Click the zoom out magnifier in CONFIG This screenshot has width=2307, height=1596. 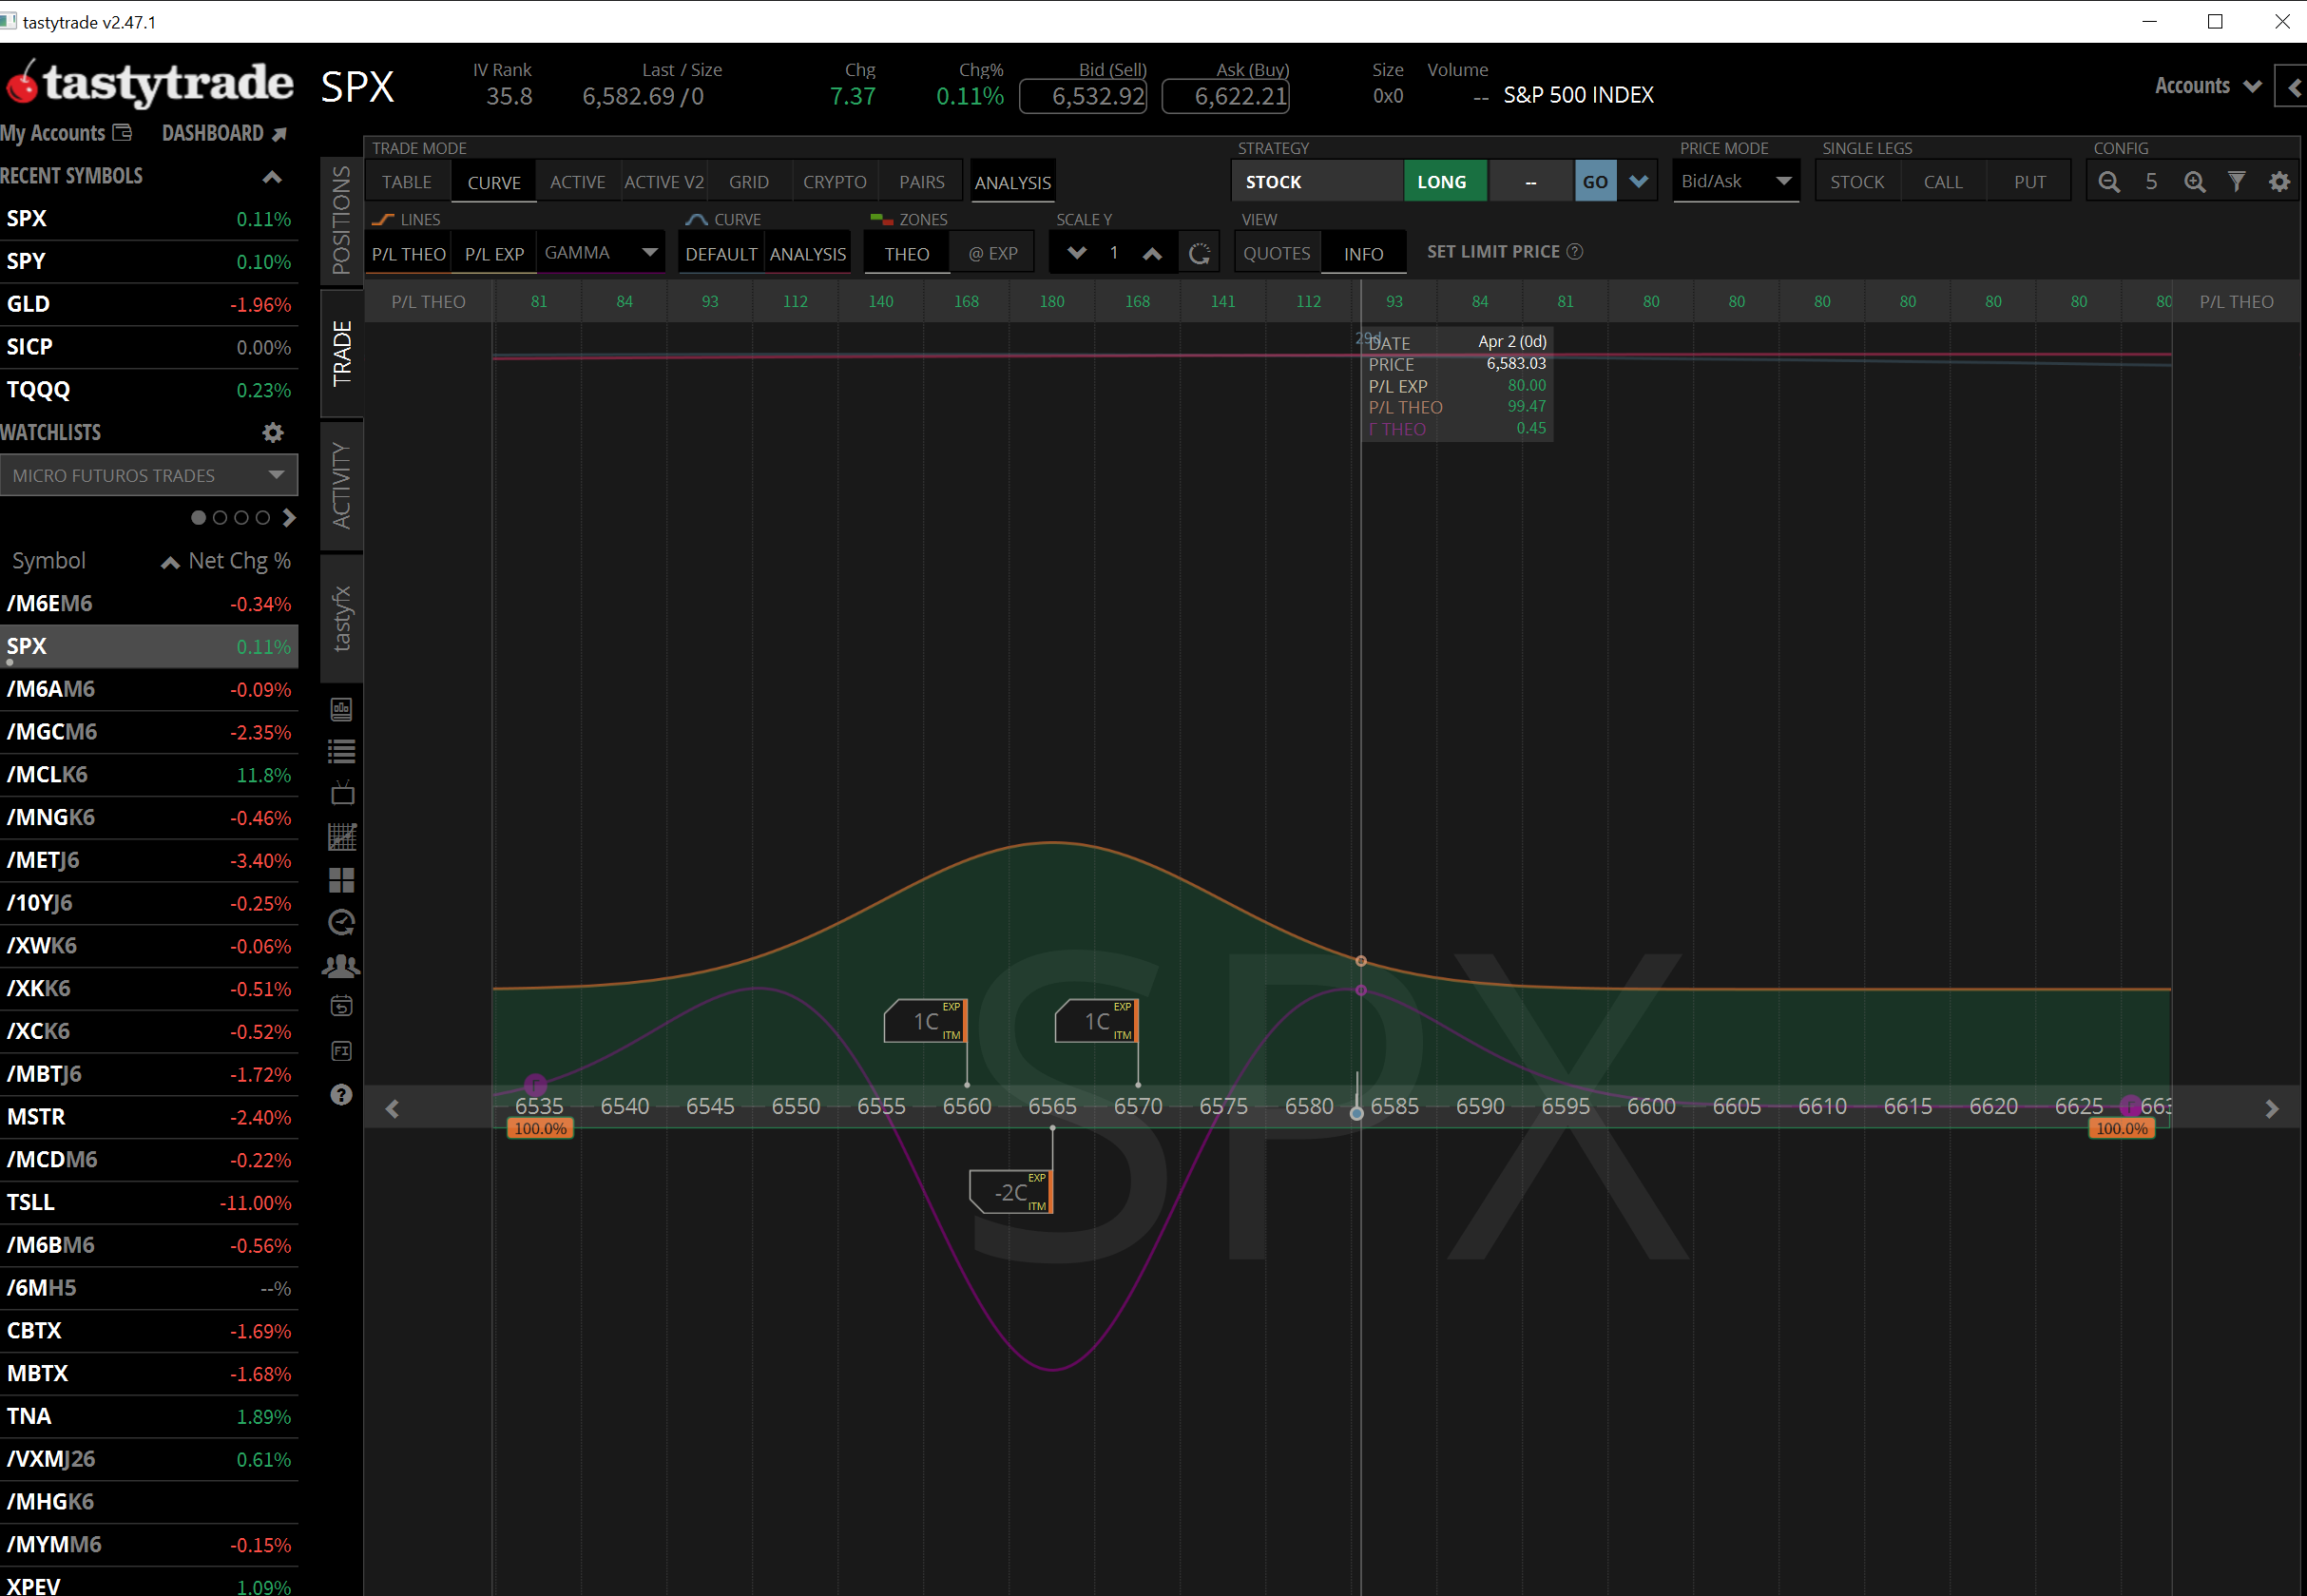(x=2109, y=182)
